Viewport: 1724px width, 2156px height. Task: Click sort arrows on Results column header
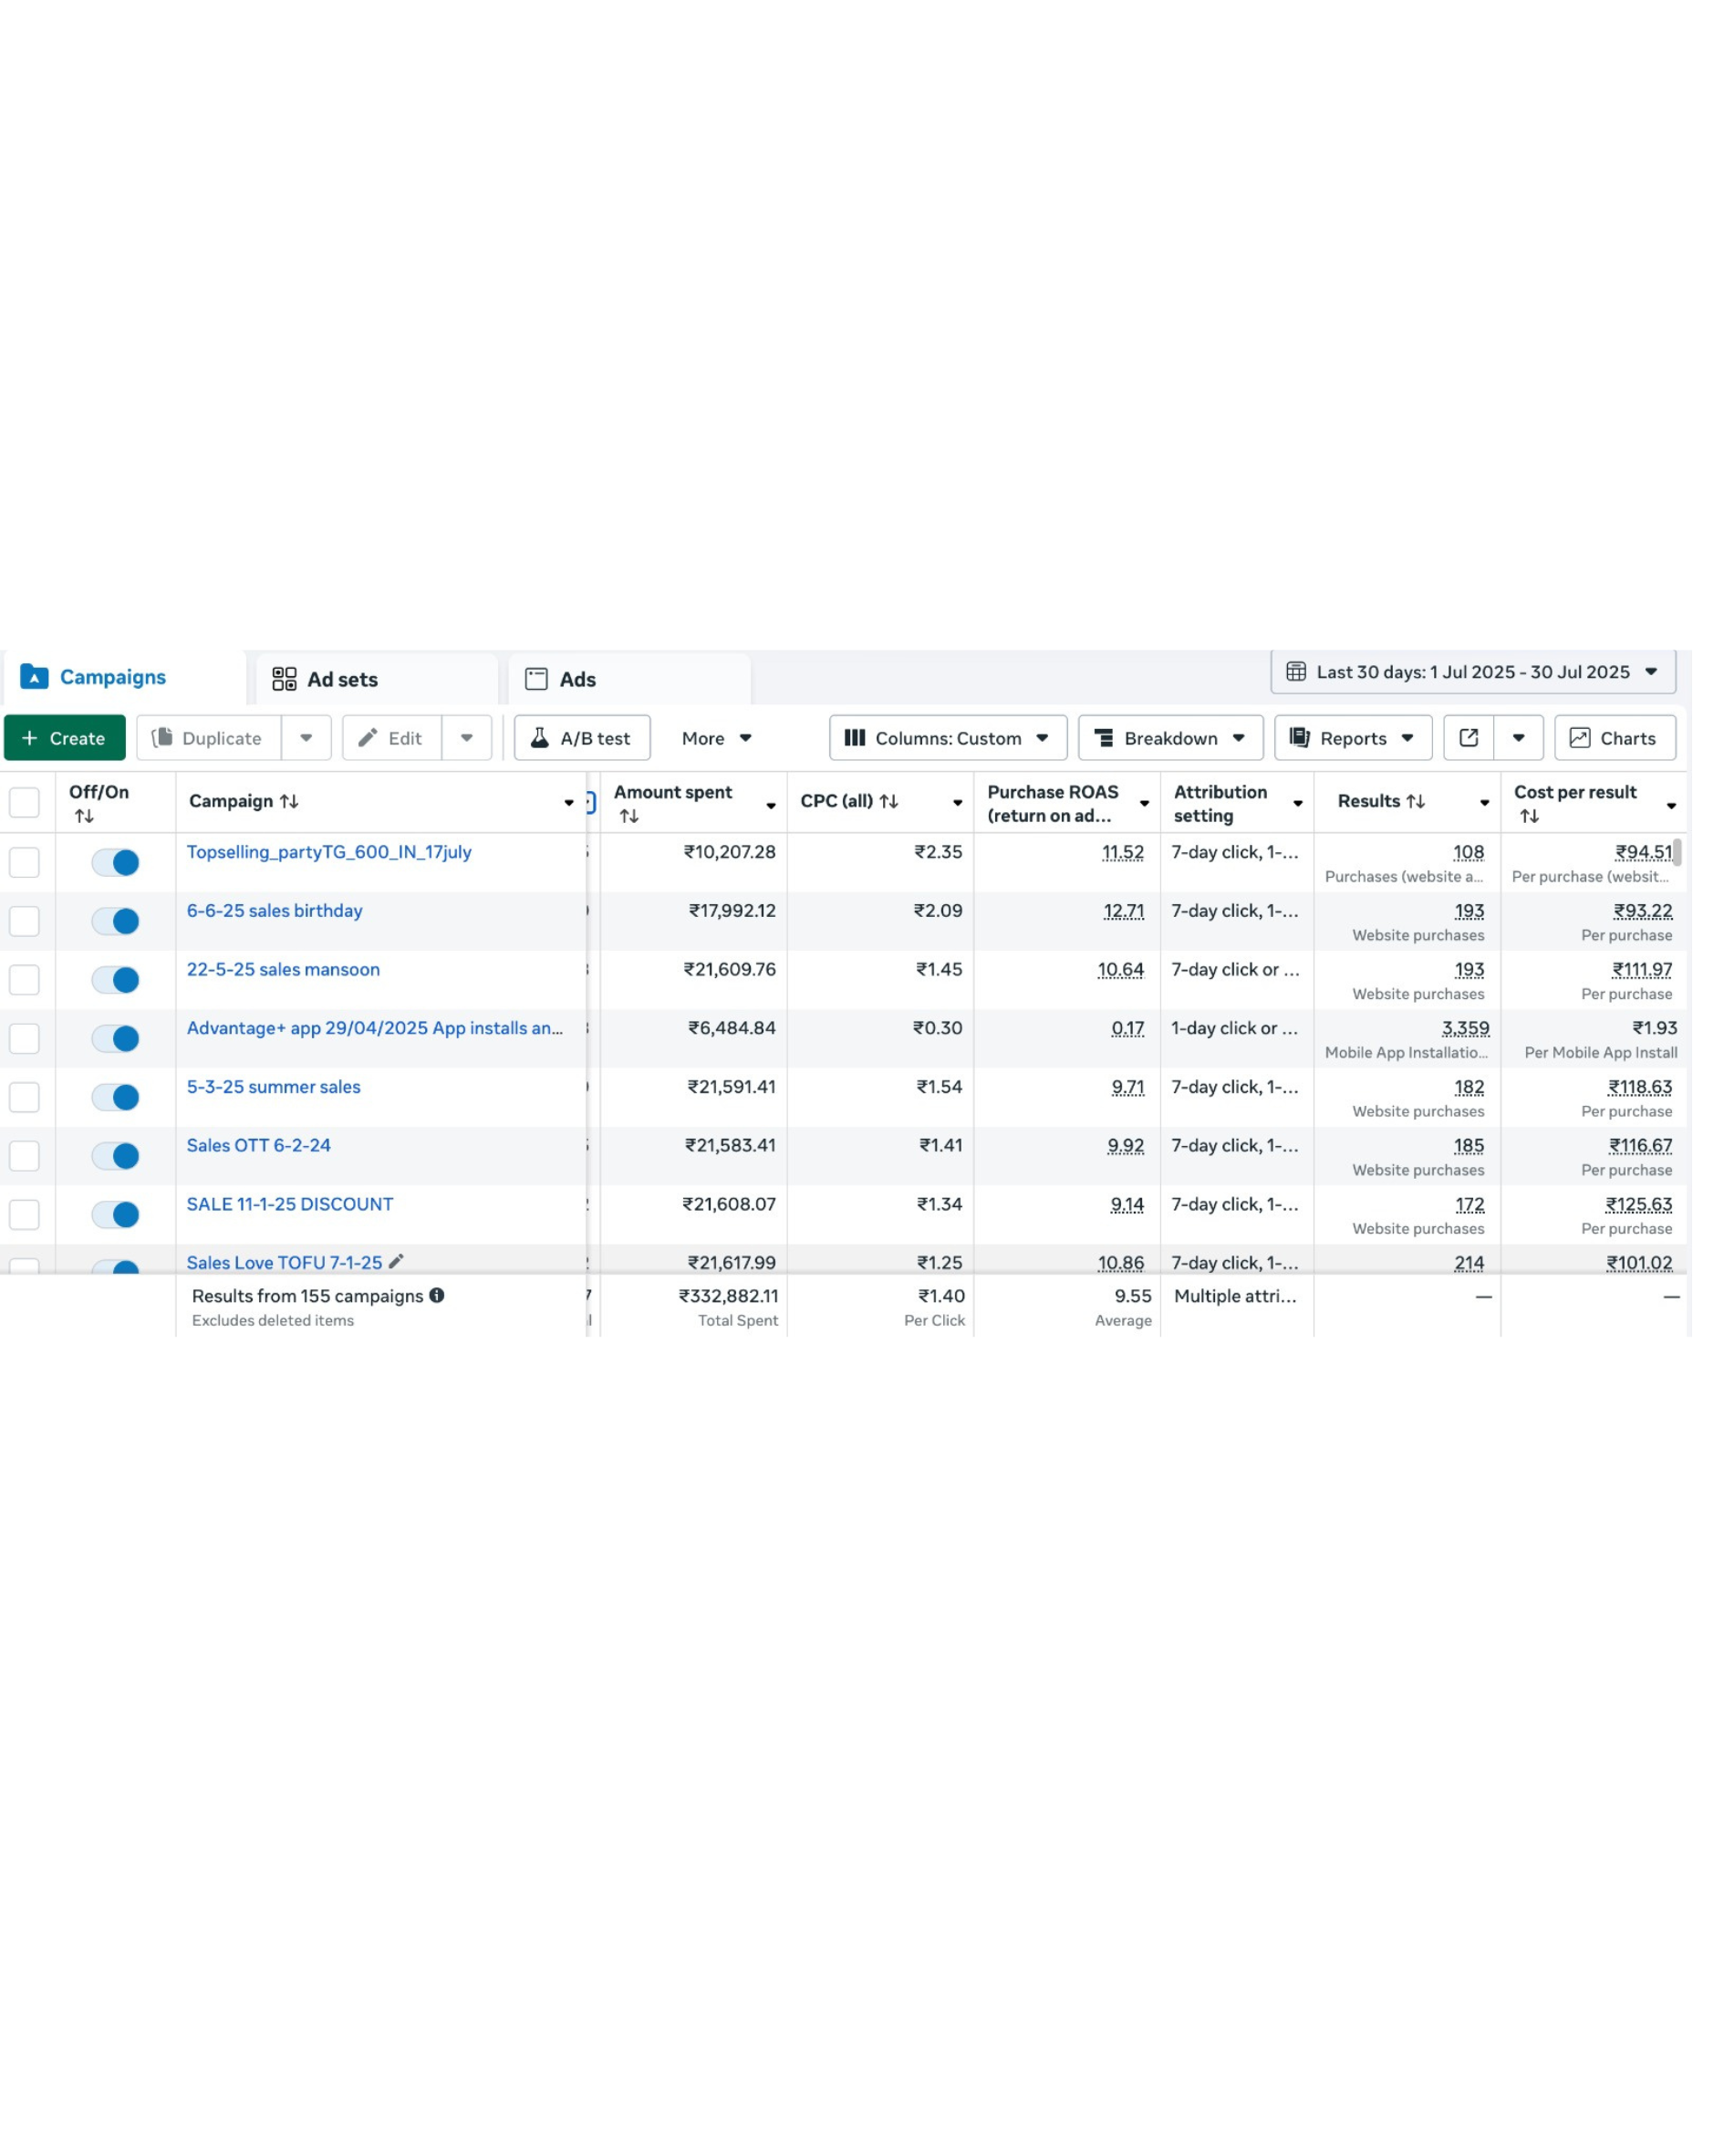click(x=1415, y=801)
